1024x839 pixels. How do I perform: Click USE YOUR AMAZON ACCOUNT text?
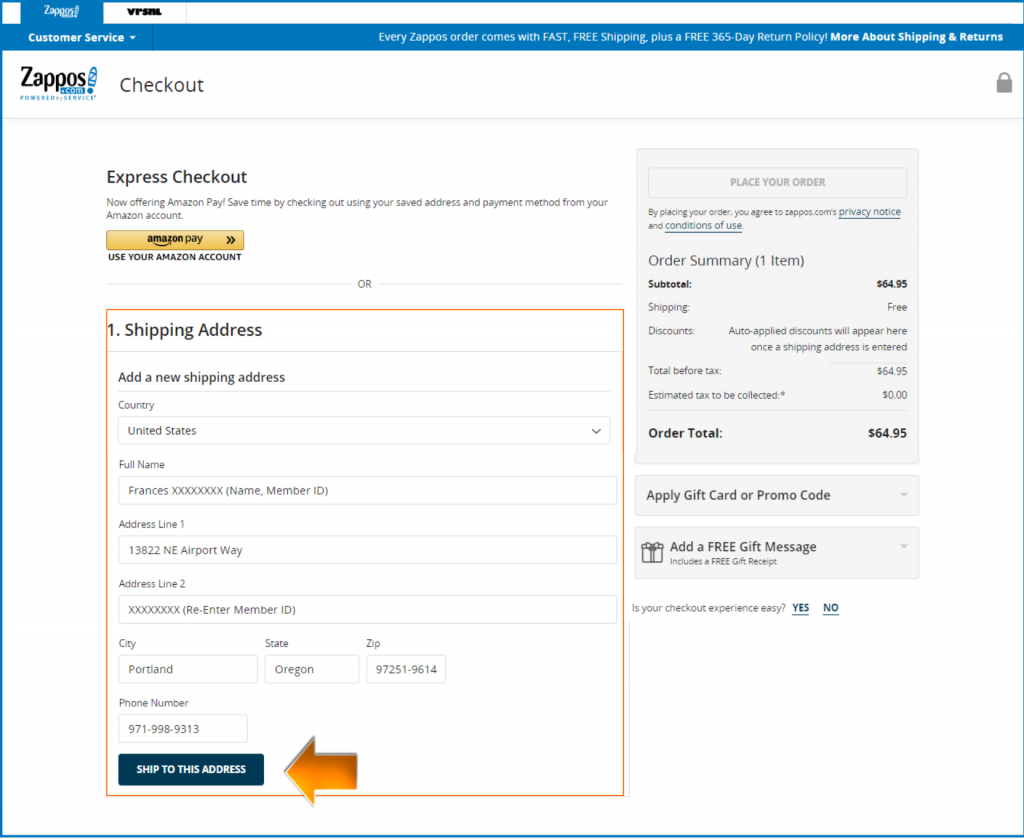point(175,257)
